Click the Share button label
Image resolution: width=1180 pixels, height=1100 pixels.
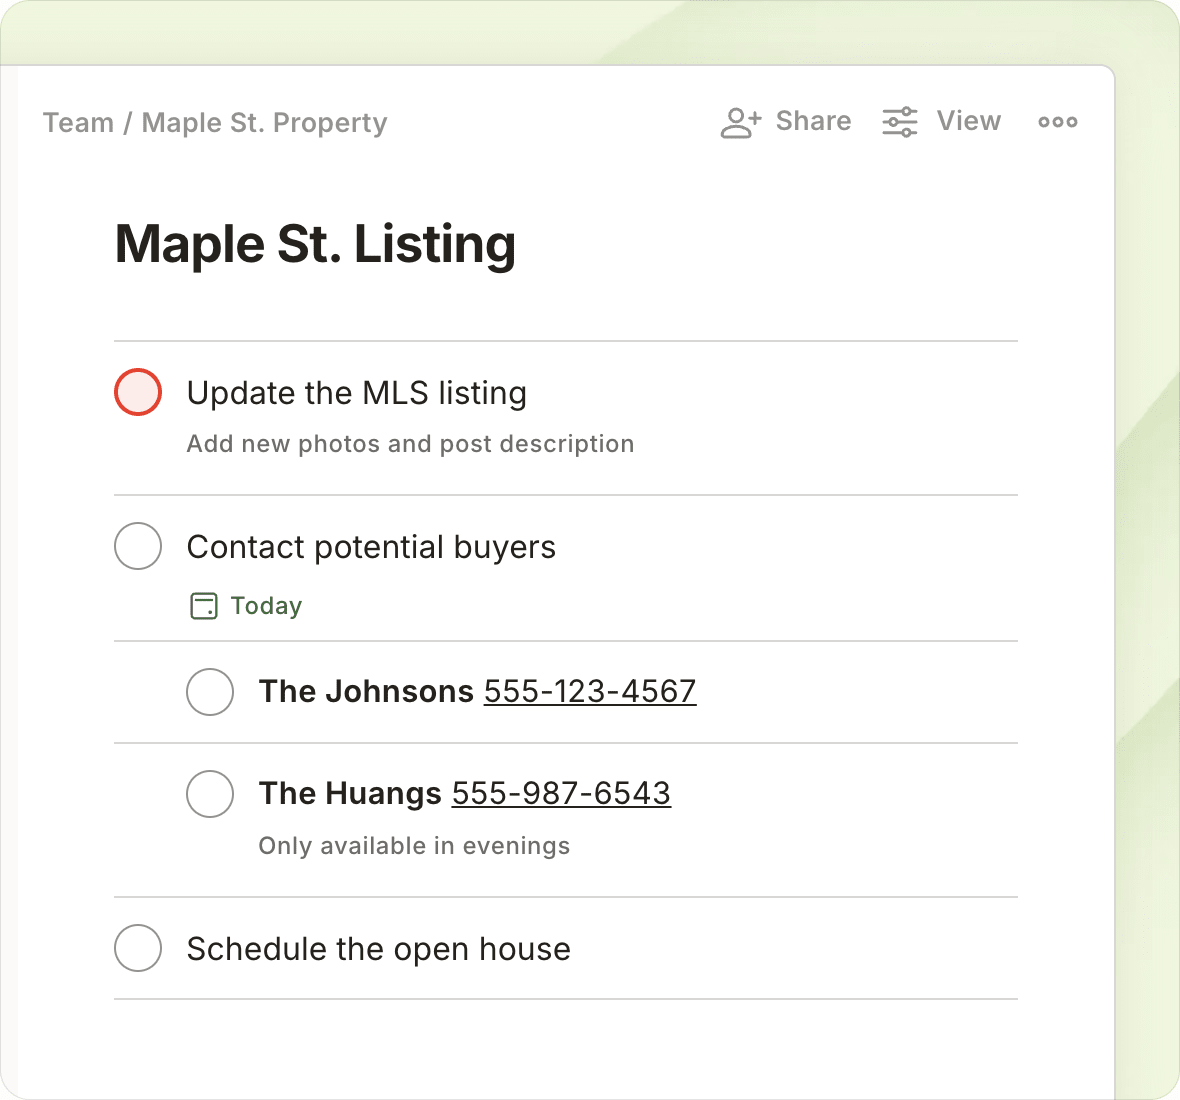813,121
